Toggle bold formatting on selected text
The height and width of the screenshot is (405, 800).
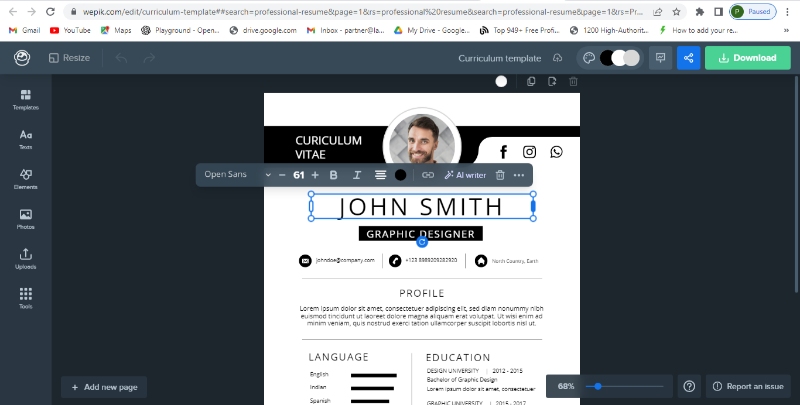(x=334, y=175)
